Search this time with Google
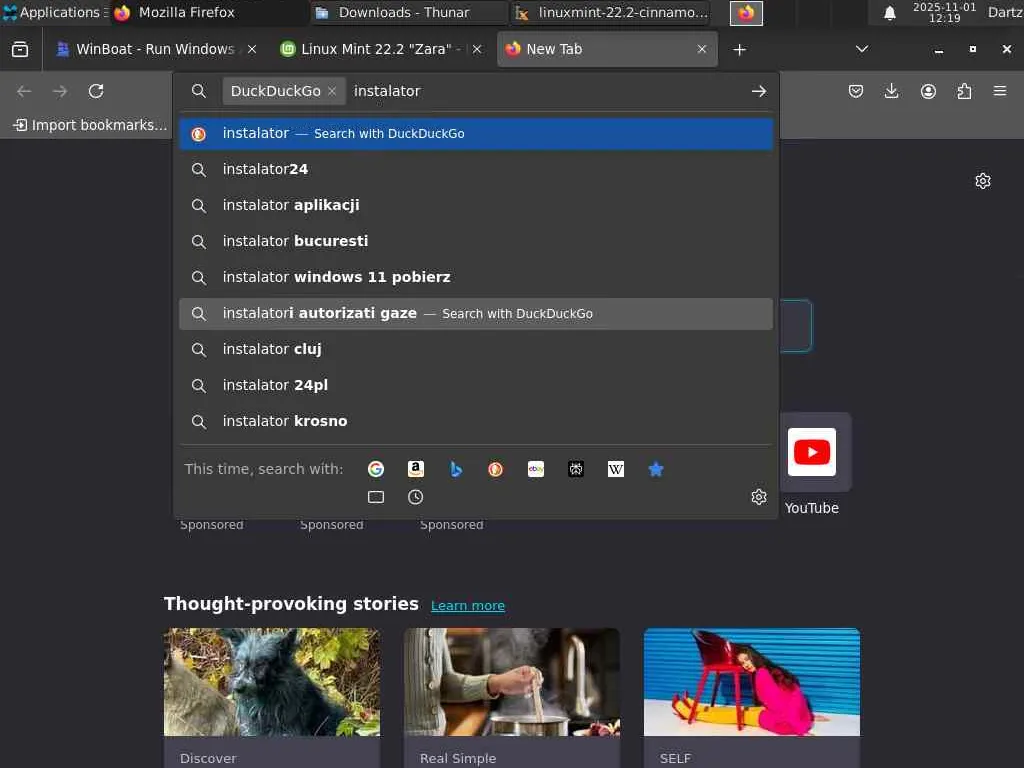Screen dimensions: 1024x768 [376, 469]
